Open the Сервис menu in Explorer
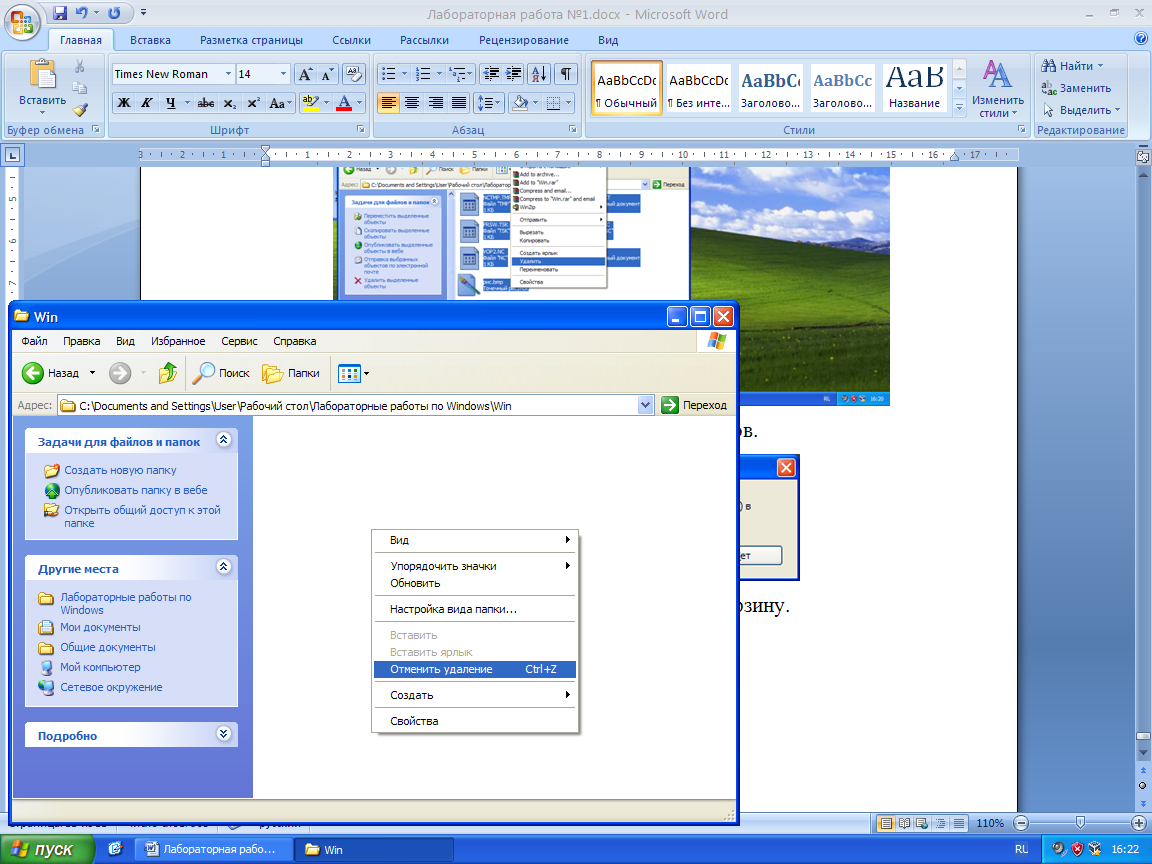This screenshot has width=1152, height=864. (240, 341)
